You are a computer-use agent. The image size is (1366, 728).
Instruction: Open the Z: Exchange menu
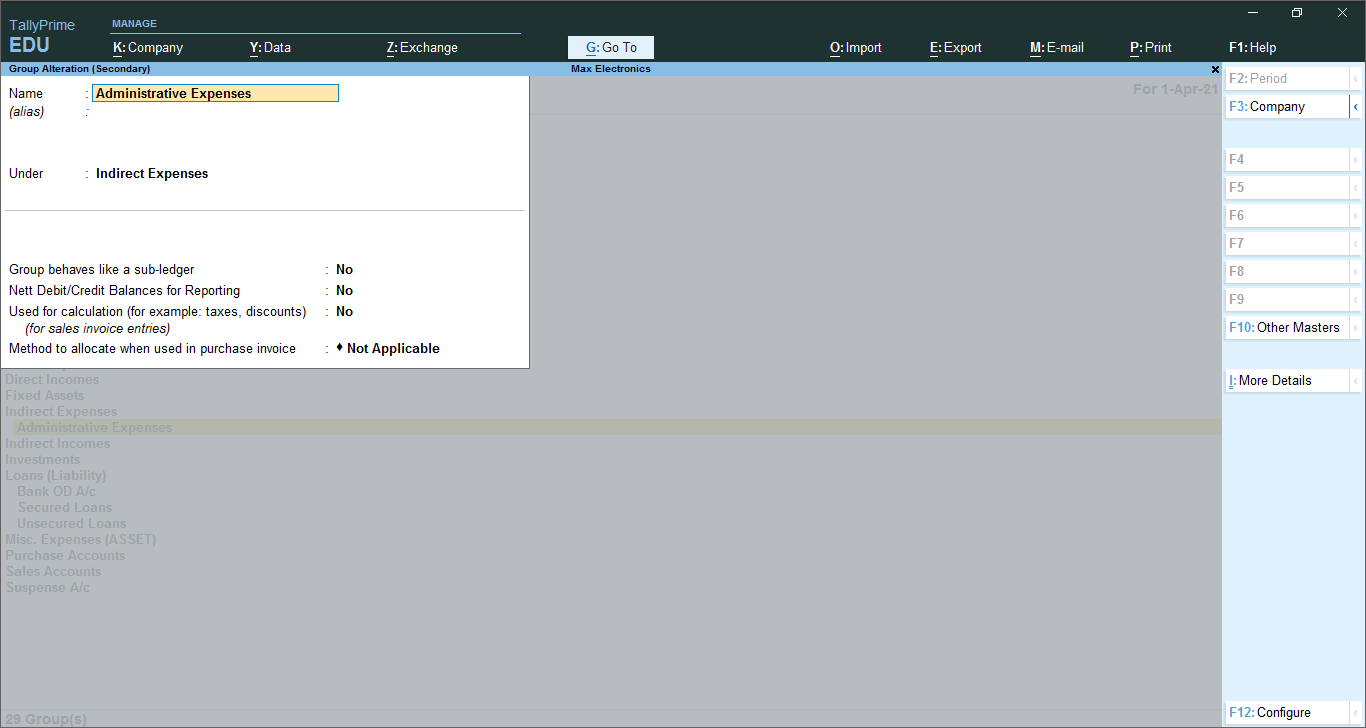pos(422,47)
